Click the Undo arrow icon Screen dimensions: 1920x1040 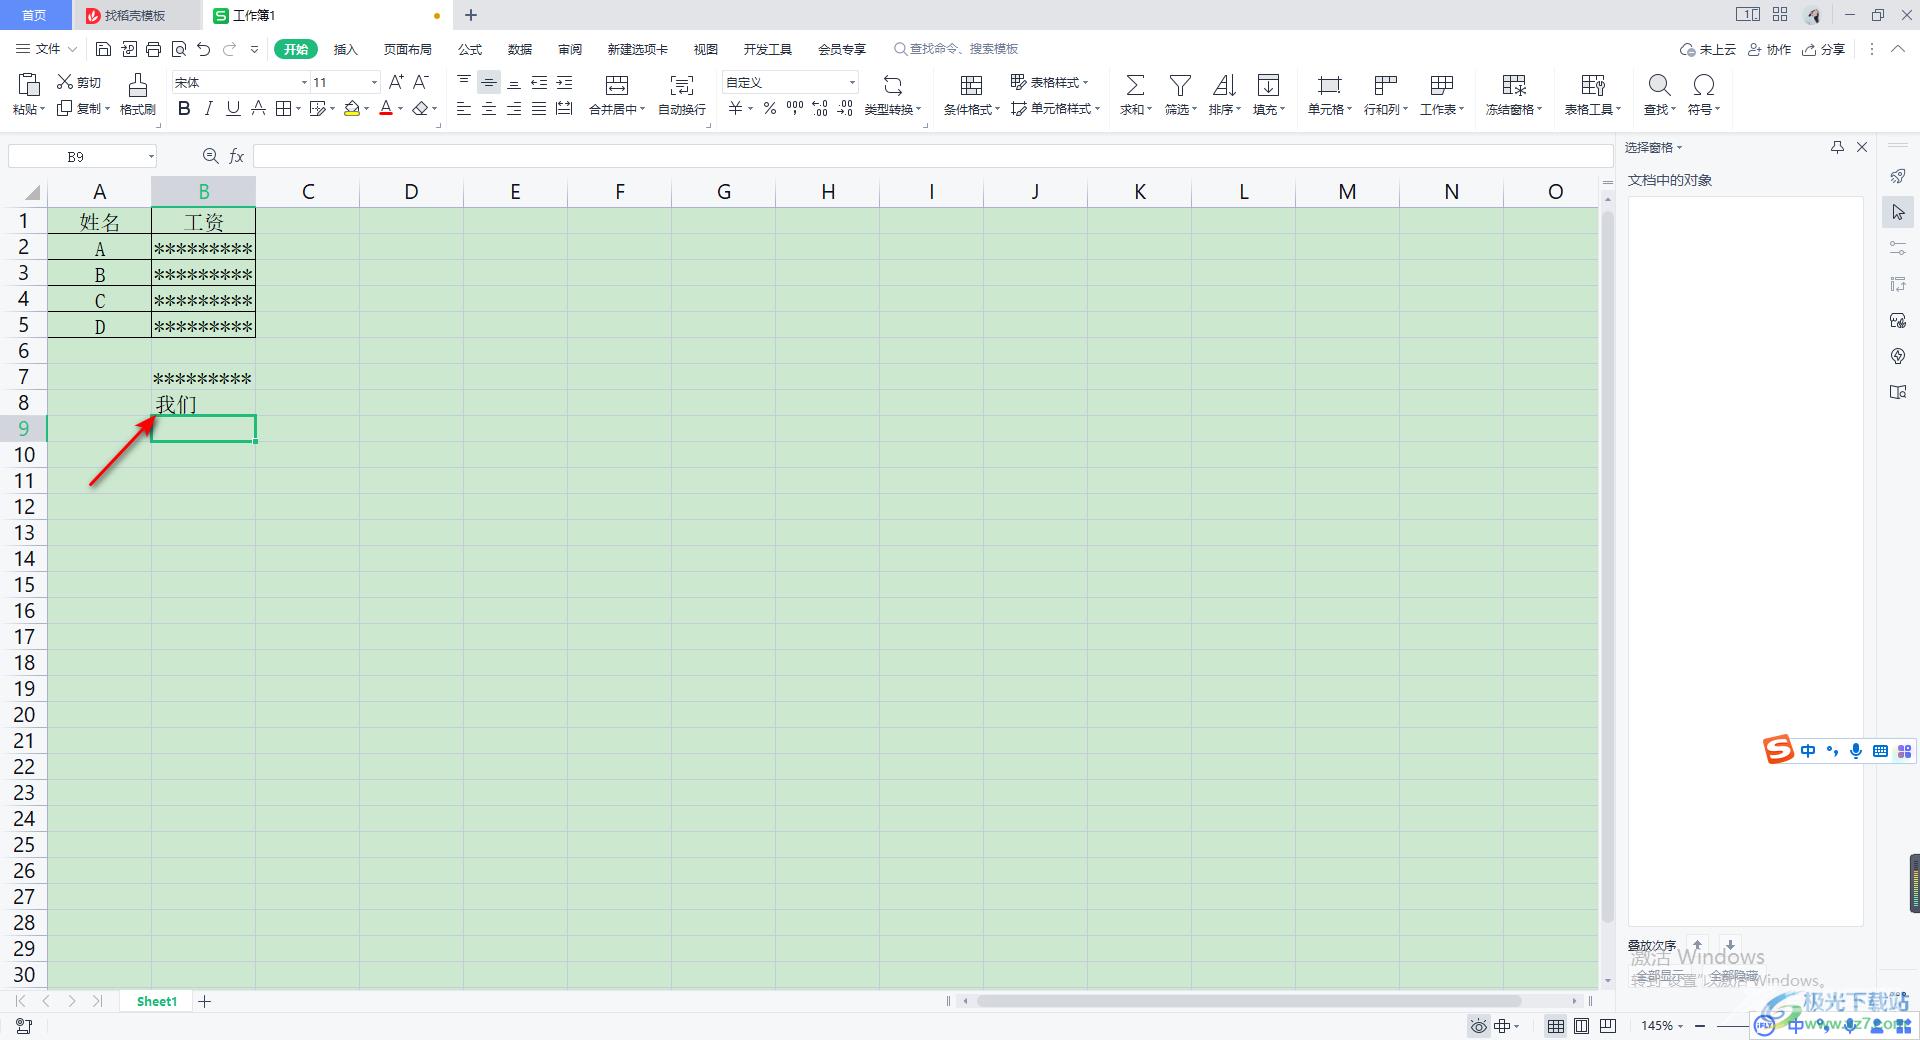pos(204,49)
